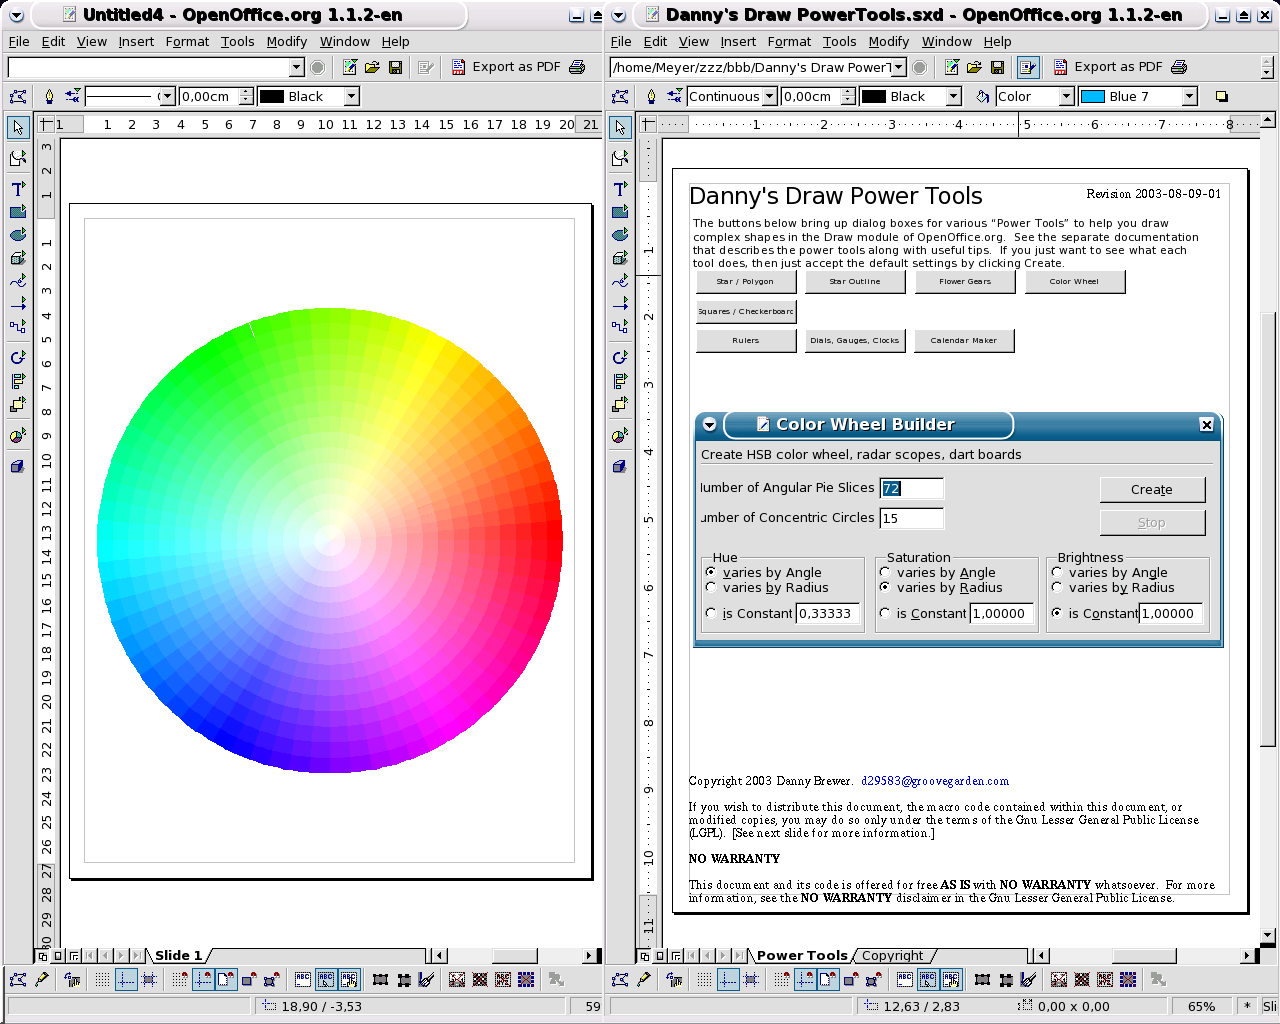Switch to the Copyright slide tab

(892, 955)
